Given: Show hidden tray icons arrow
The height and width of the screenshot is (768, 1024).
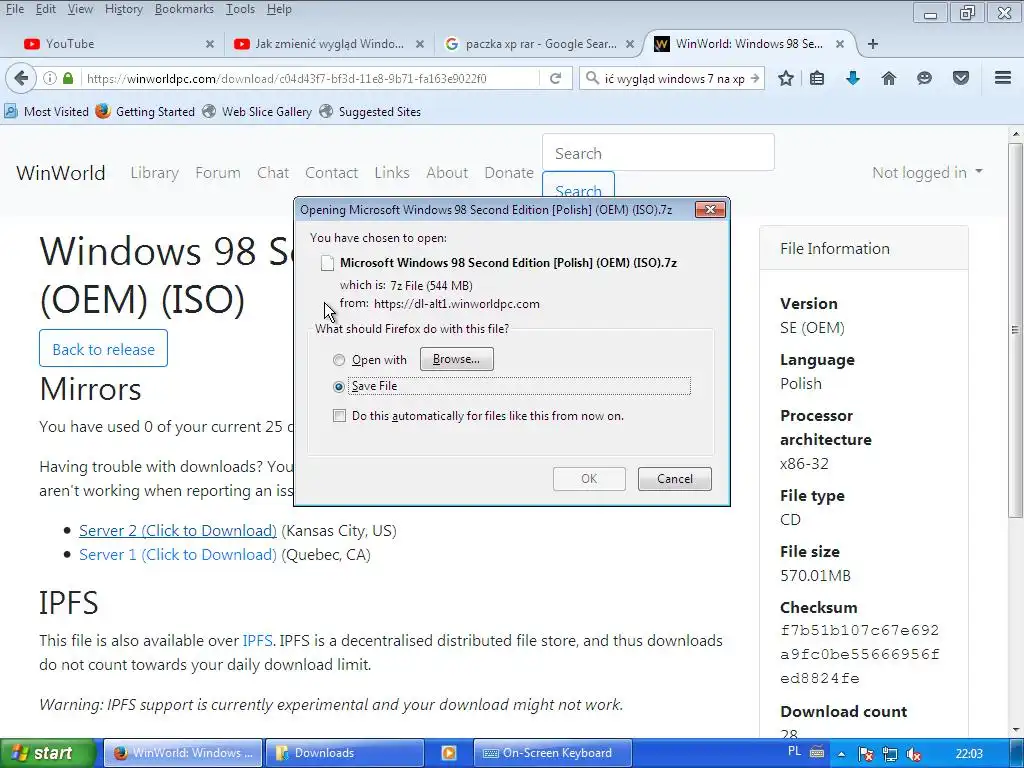Looking at the screenshot, I should [x=842, y=754].
